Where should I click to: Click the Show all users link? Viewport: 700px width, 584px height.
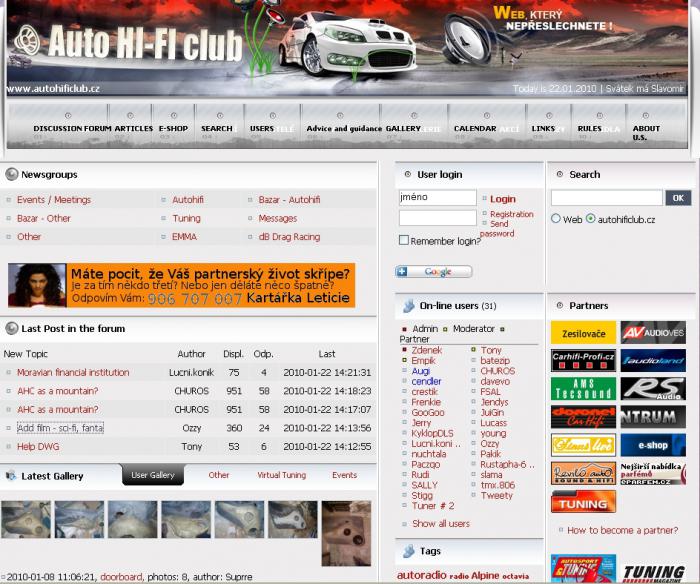click(x=440, y=523)
